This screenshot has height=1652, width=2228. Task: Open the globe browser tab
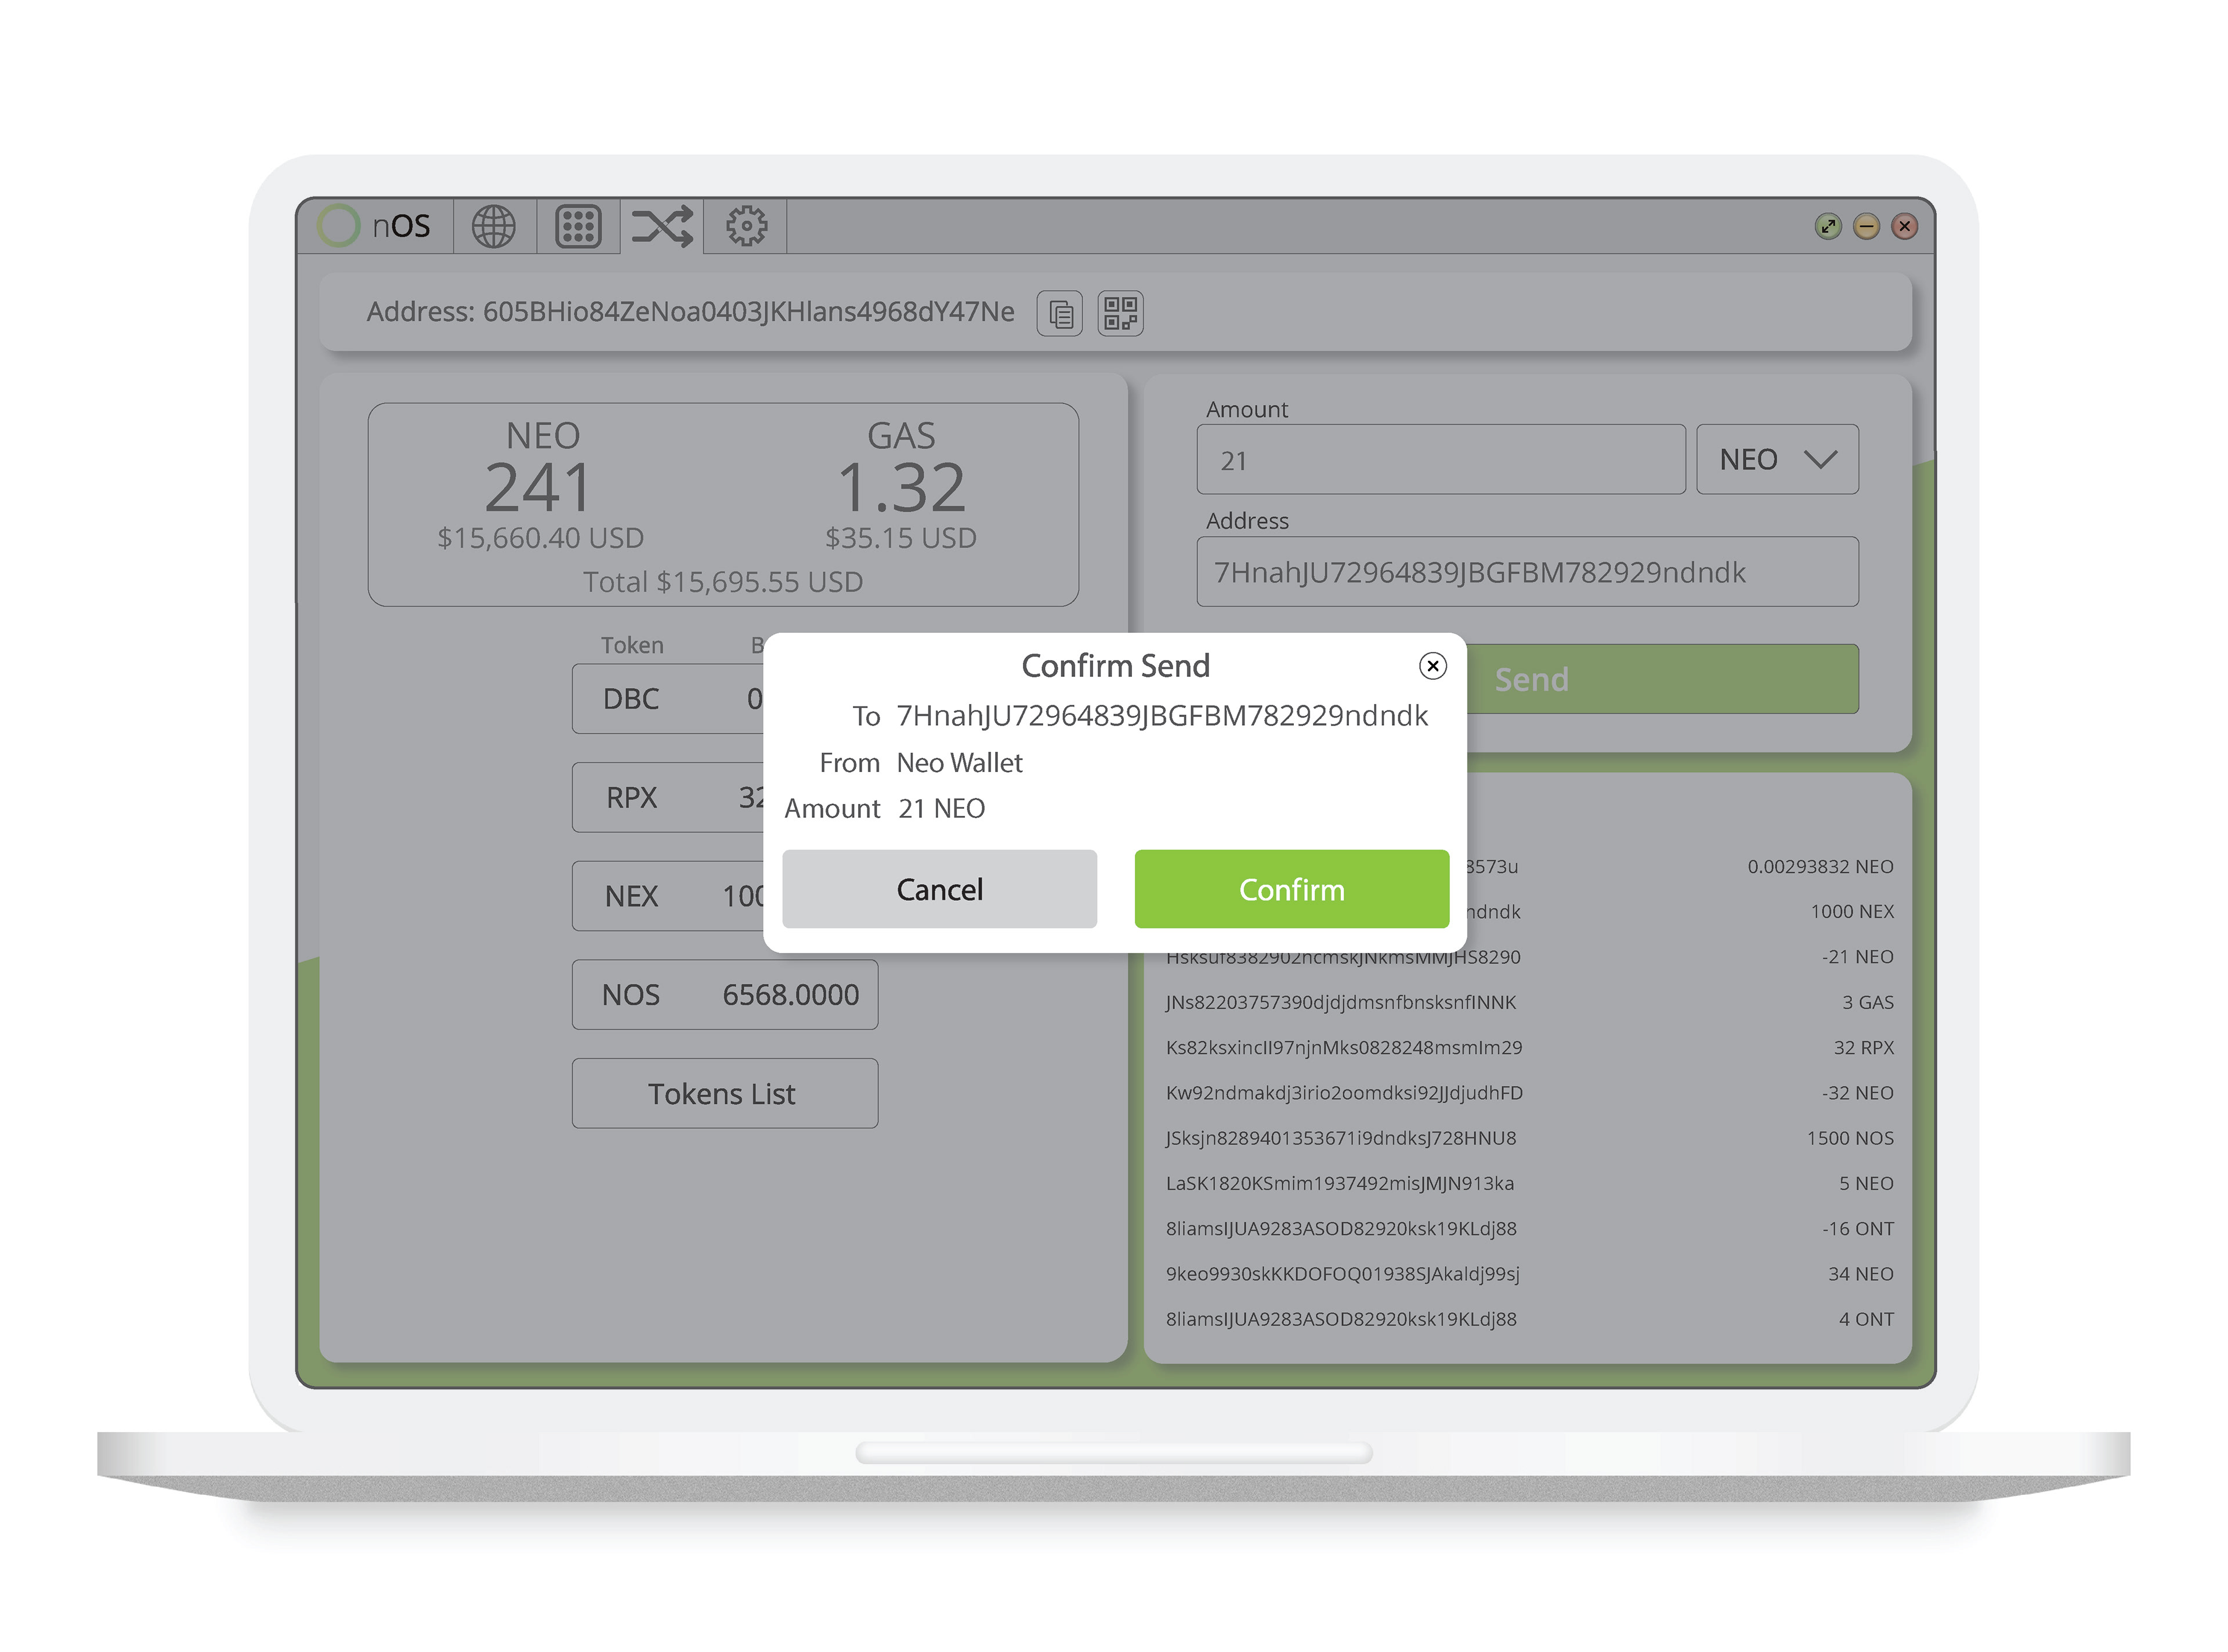point(494,227)
